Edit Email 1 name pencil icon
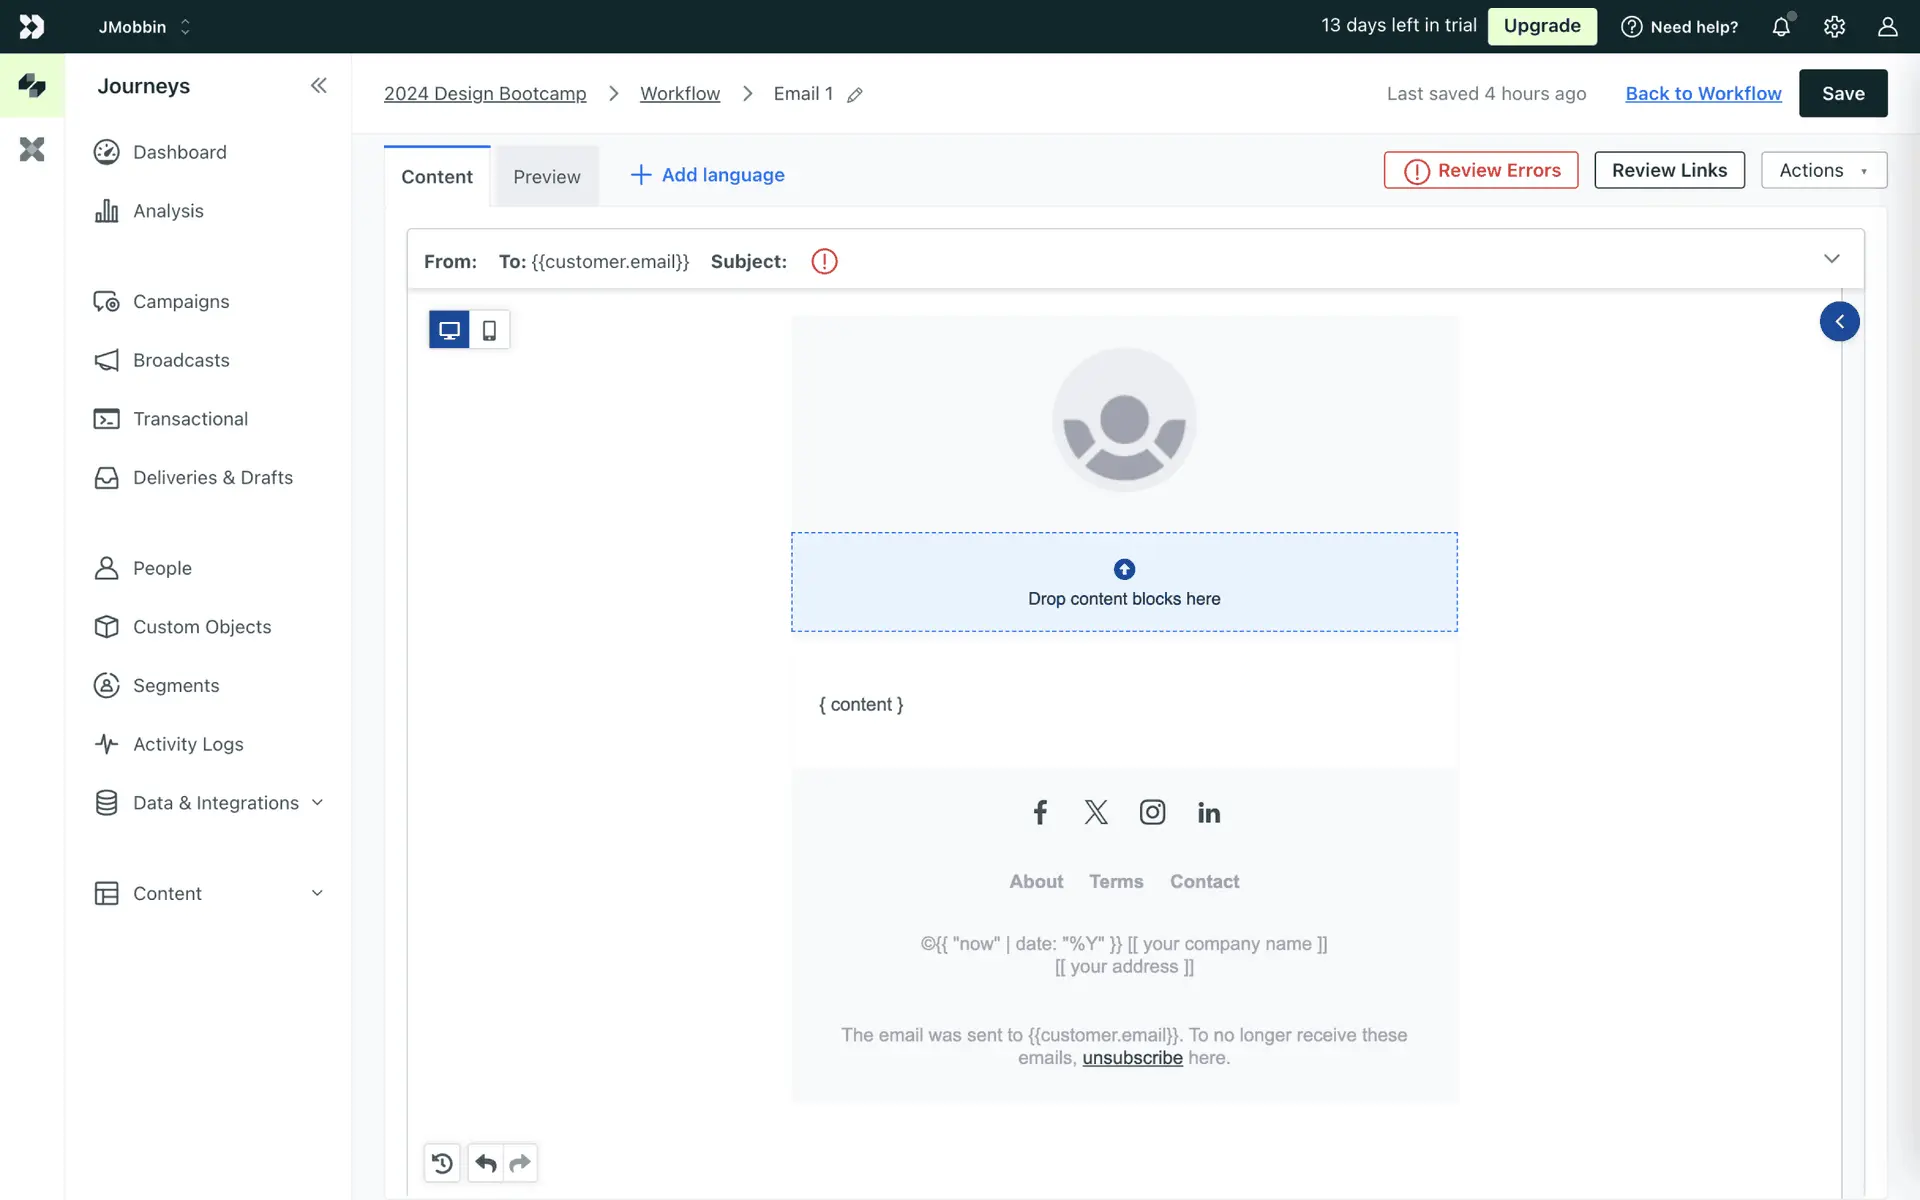Screen dimensions: 1920x1200 point(855,95)
